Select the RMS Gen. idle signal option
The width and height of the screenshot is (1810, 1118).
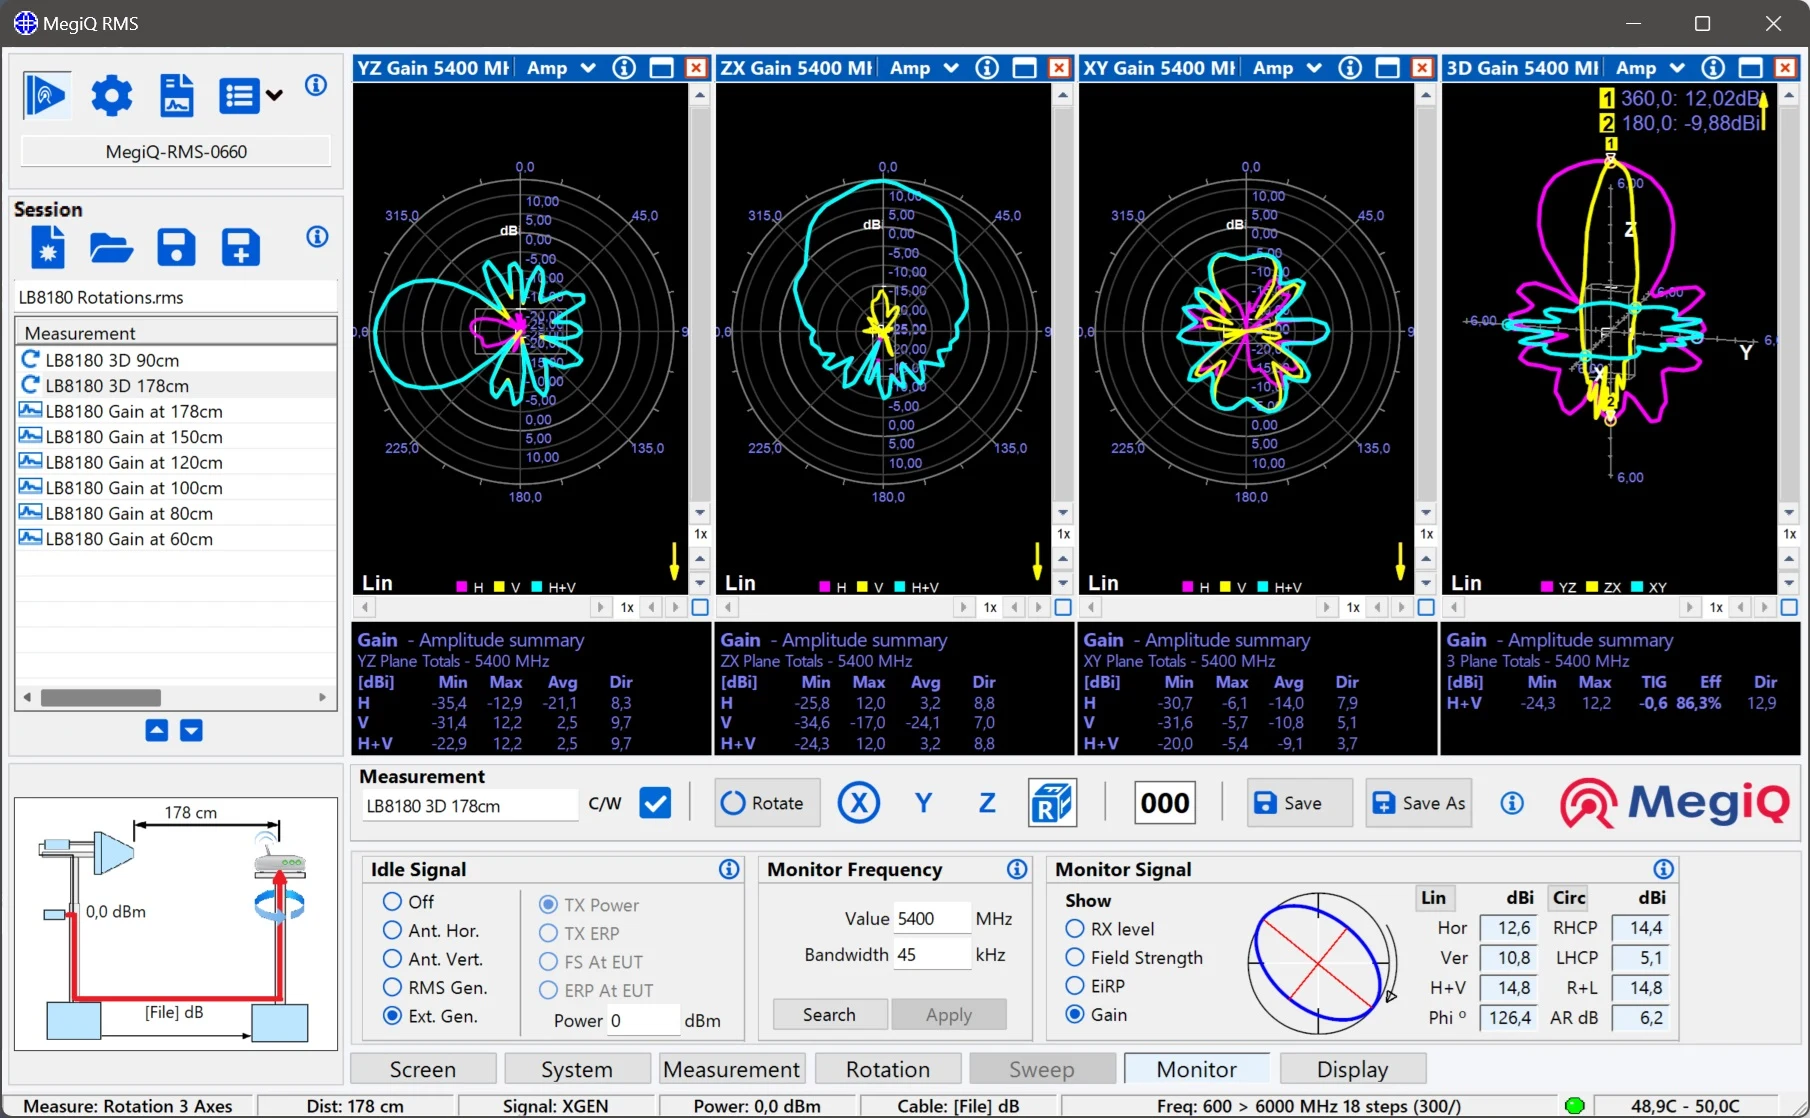[393, 987]
